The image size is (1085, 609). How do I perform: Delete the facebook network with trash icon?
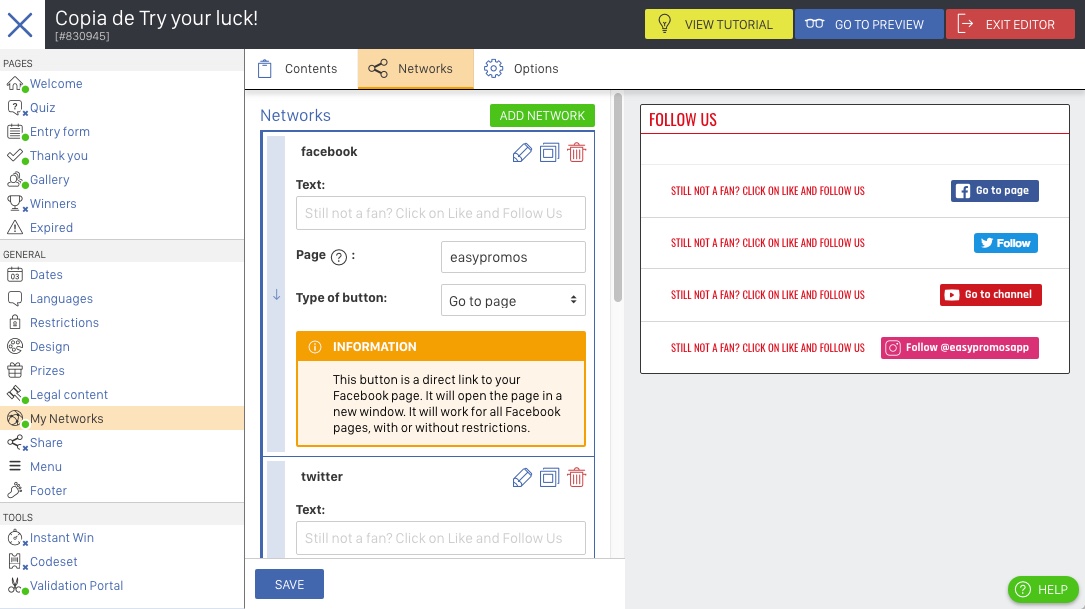click(x=576, y=152)
